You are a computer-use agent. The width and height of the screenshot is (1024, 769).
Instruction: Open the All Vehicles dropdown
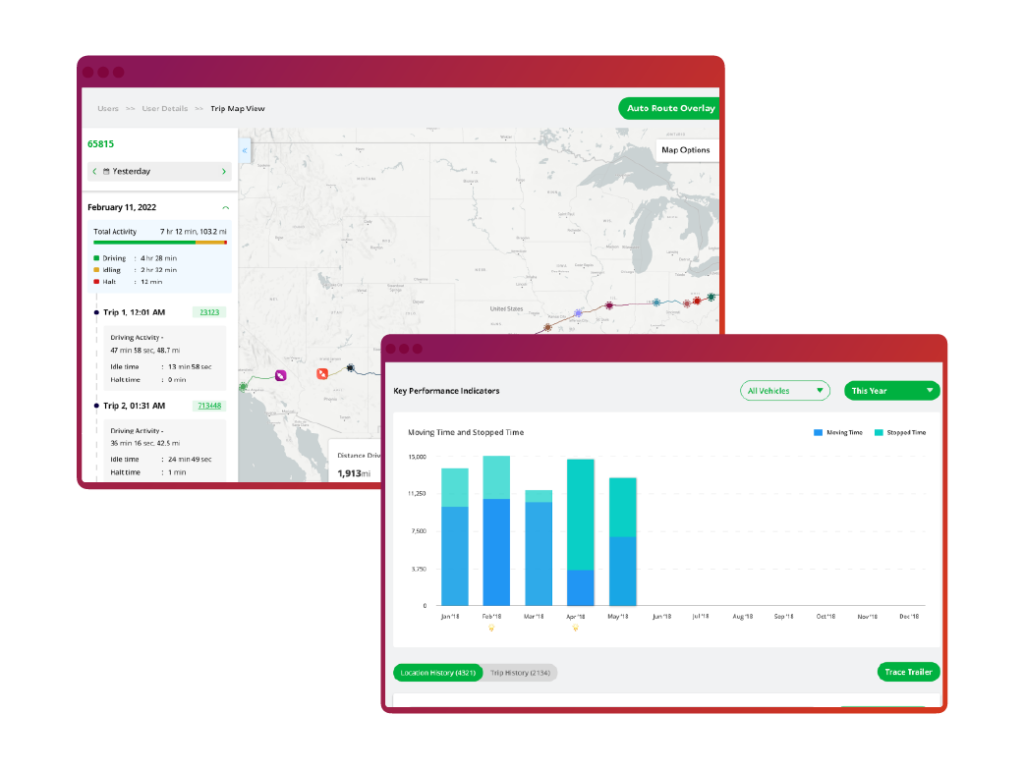click(785, 391)
